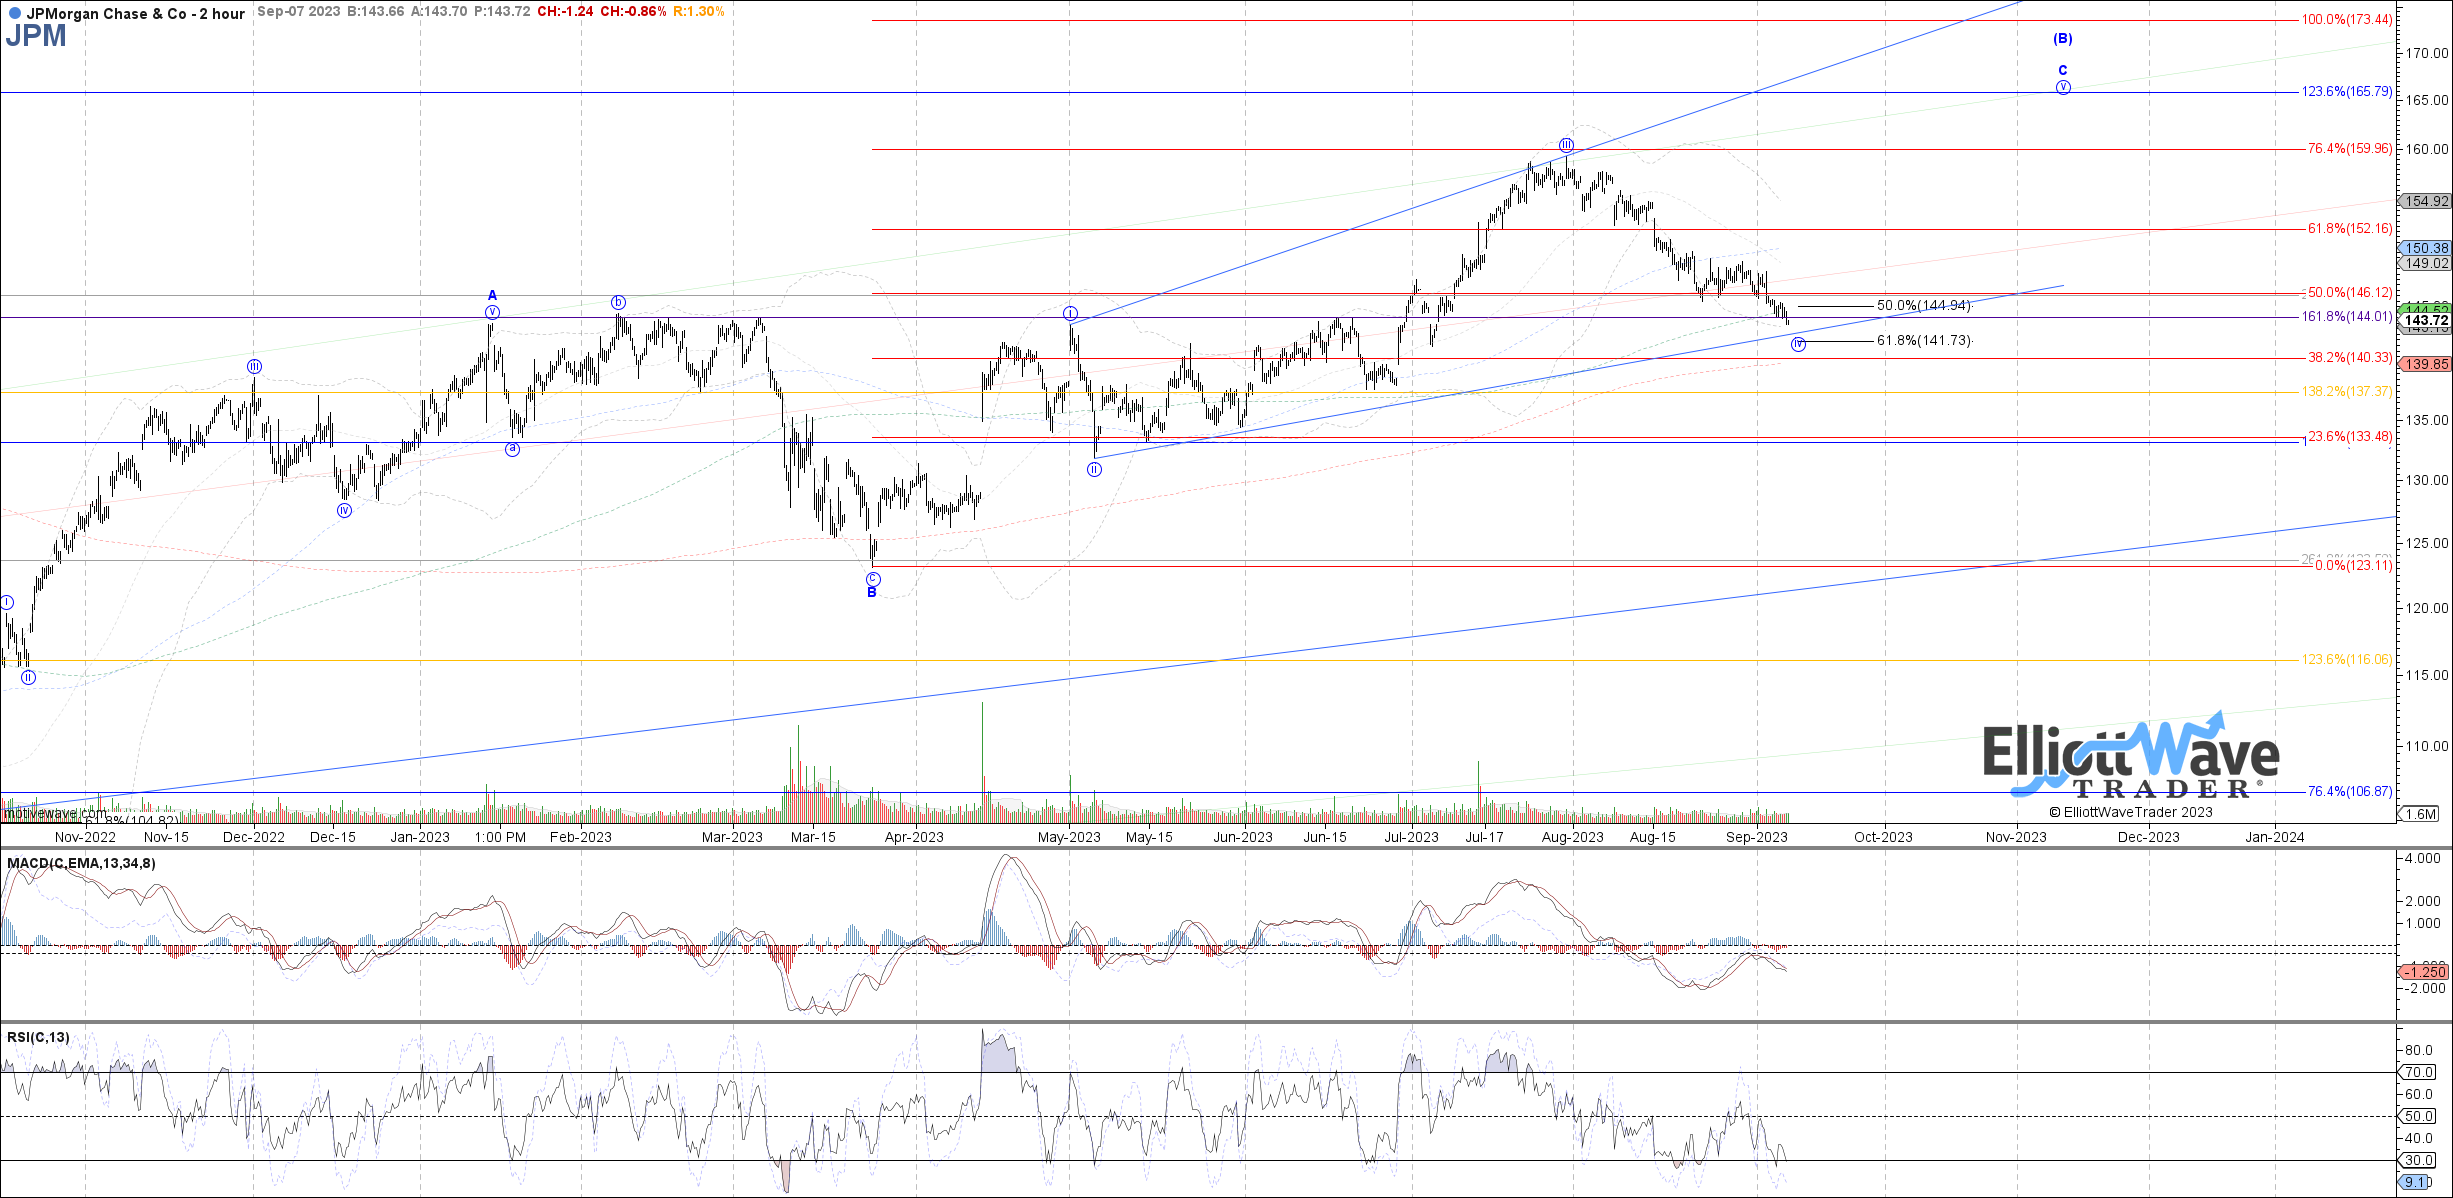Viewport: 2453px width, 1198px height.
Task: Select the circled b marker near Feb-2023
Action: click(618, 302)
